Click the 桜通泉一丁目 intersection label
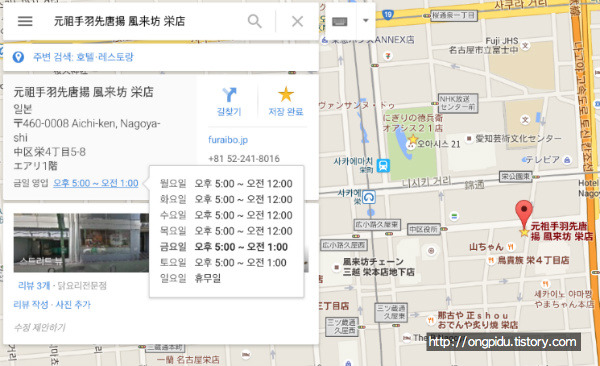600x366 pixels. tap(454, 15)
